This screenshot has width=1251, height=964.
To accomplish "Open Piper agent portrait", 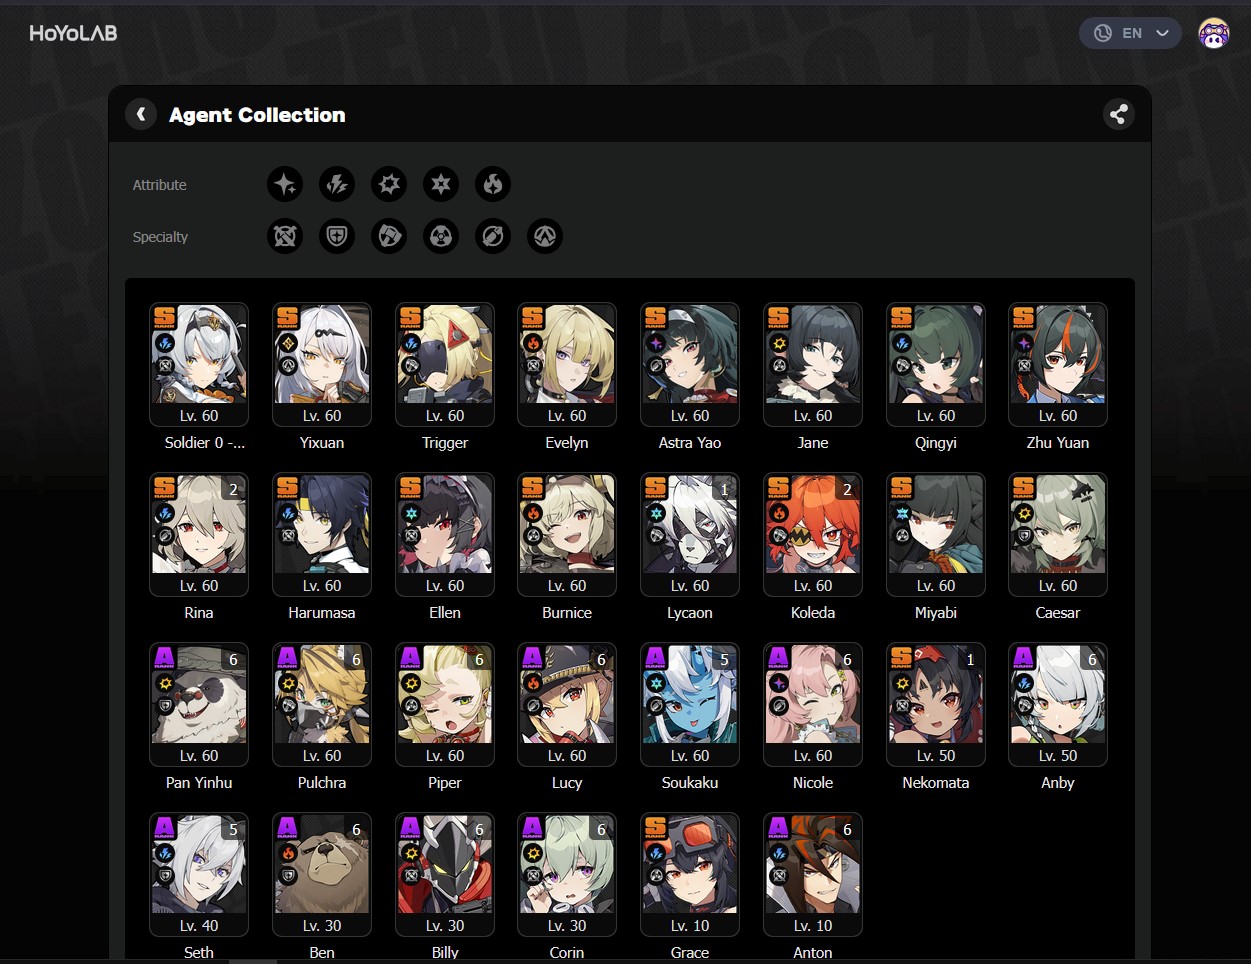I will pyautogui.click(x=445, y=705).
